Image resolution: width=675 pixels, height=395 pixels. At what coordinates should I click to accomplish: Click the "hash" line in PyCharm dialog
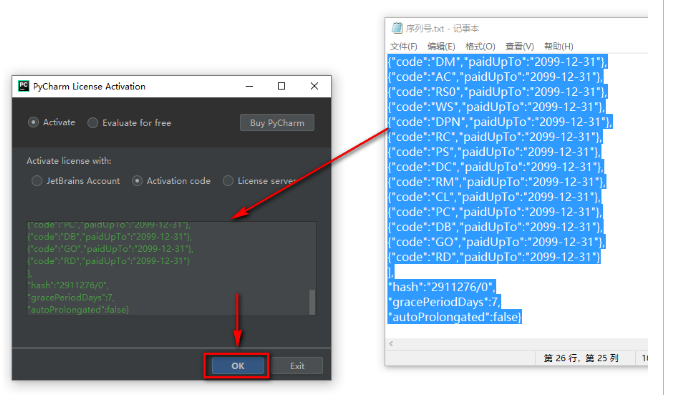click(68, 285)
